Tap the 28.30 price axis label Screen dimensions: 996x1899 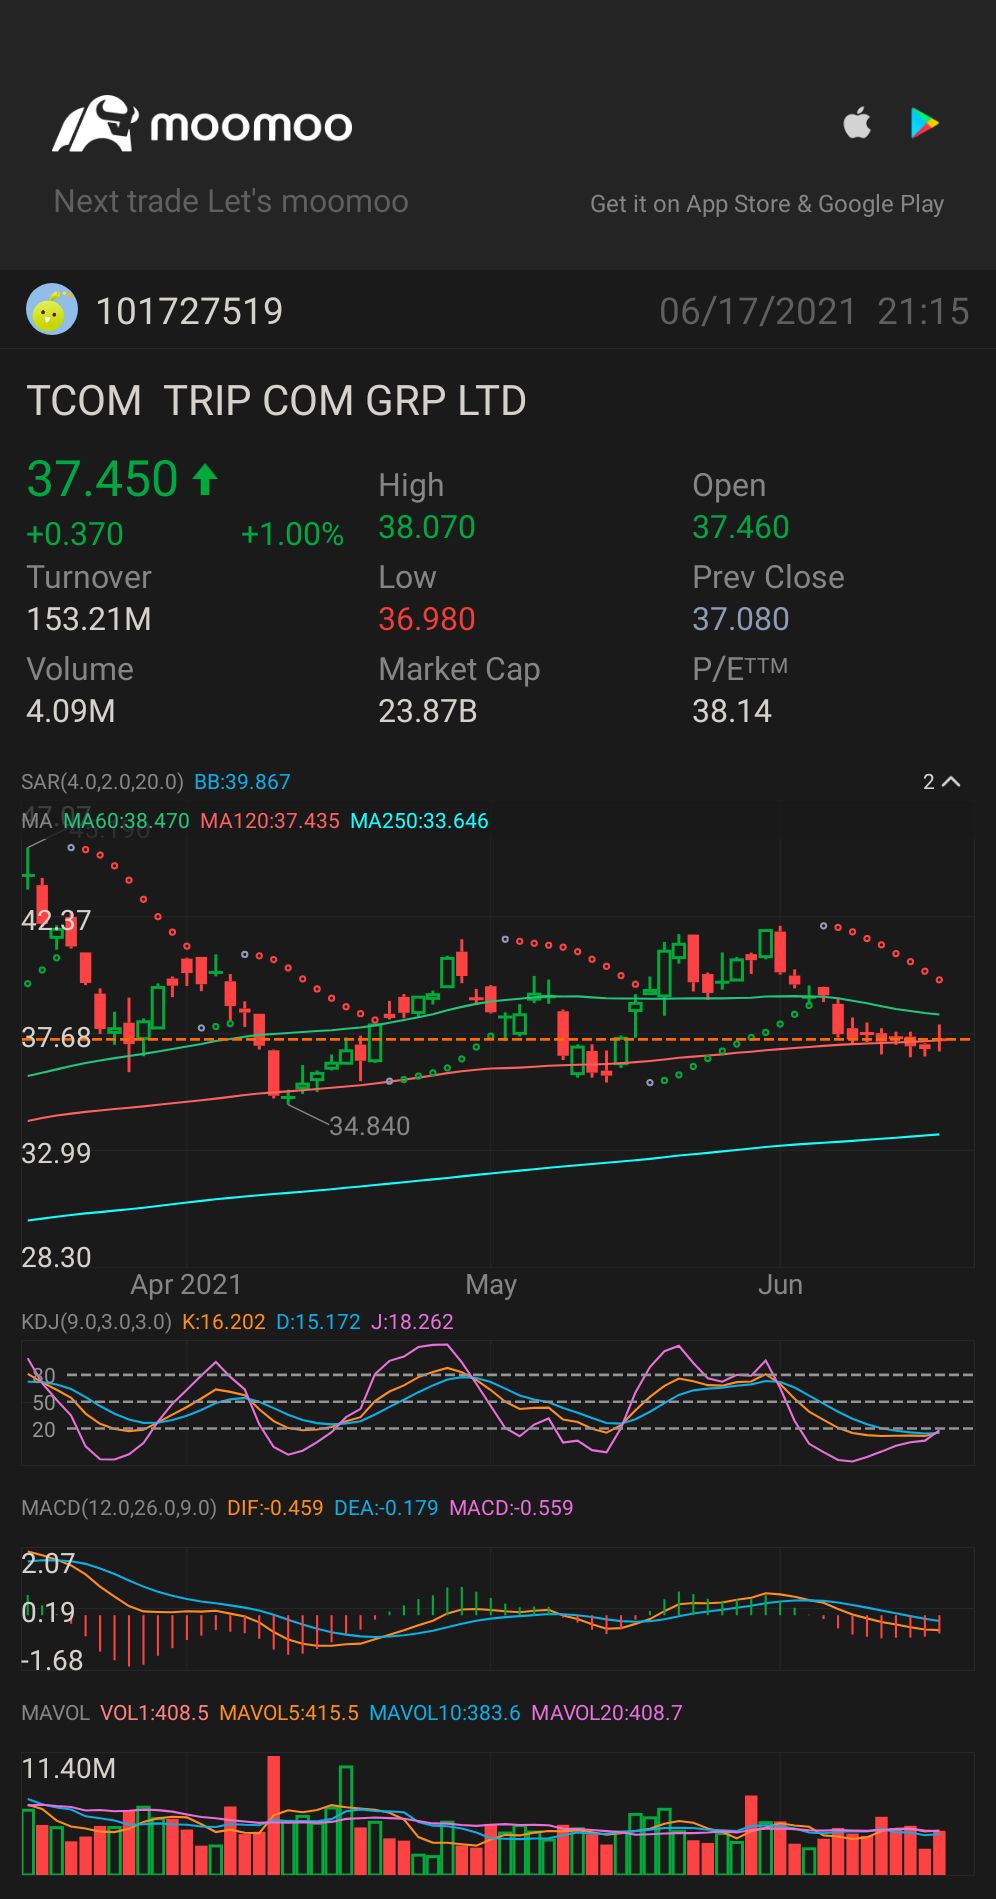tap(56, 1257)
